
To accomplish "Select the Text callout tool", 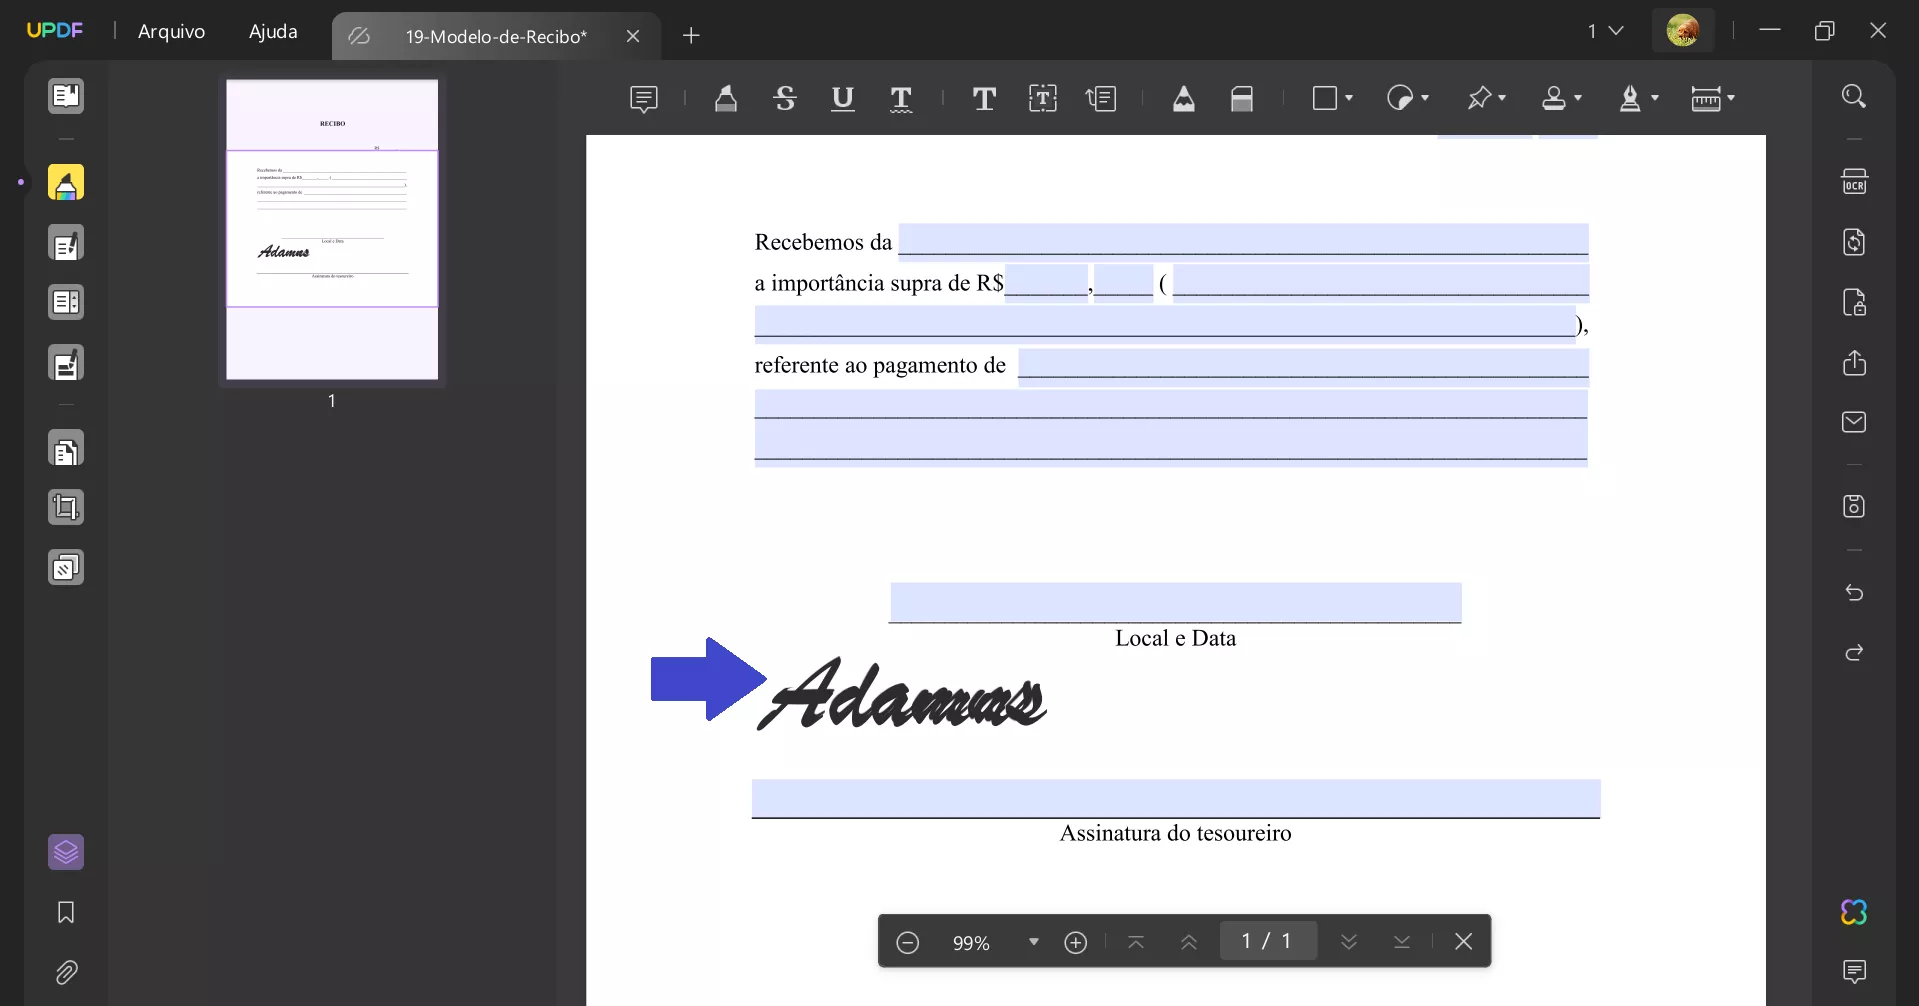I will pyautogui.click(x=1101, y=98).
